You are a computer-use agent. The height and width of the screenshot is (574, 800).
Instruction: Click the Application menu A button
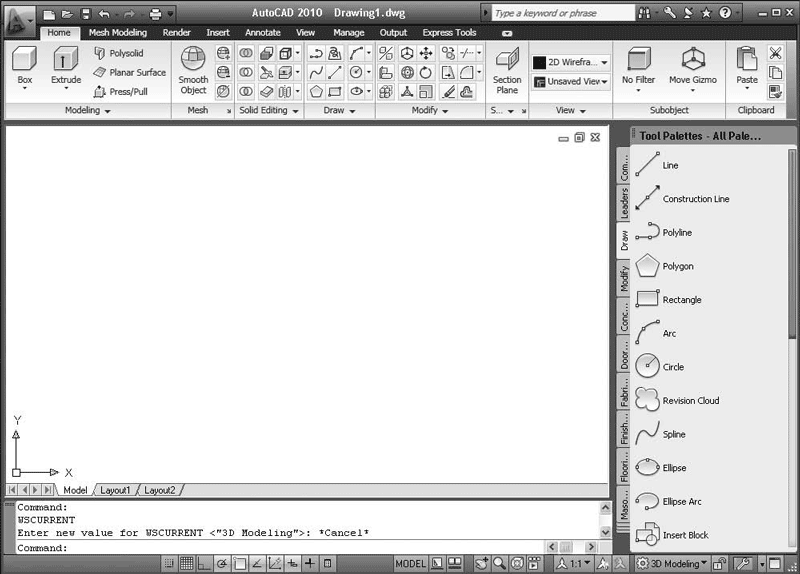coord(19,20)
